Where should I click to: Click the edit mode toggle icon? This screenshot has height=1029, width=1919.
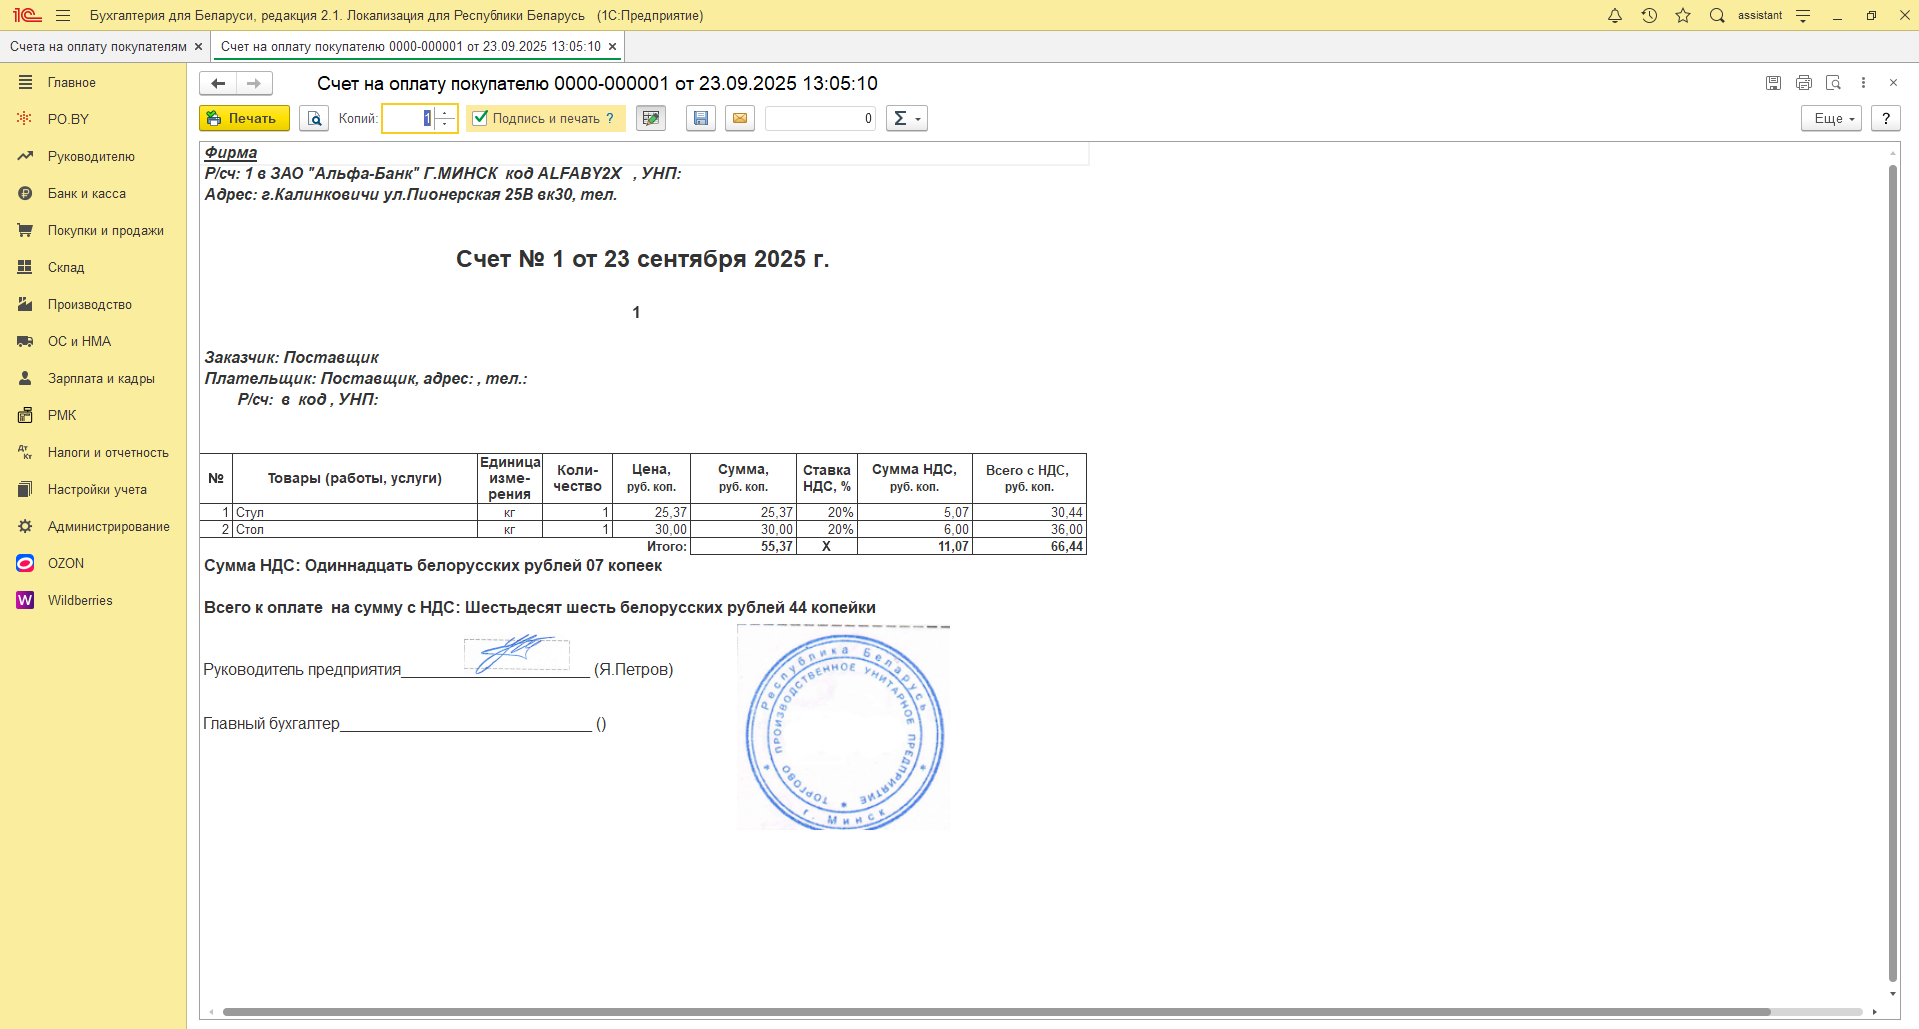pos(651,119)
